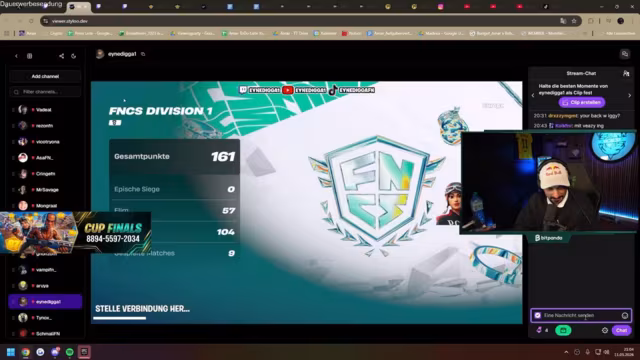Open the emoji picker in chat input
The image size is (640, 360).
tap(624, 316)
